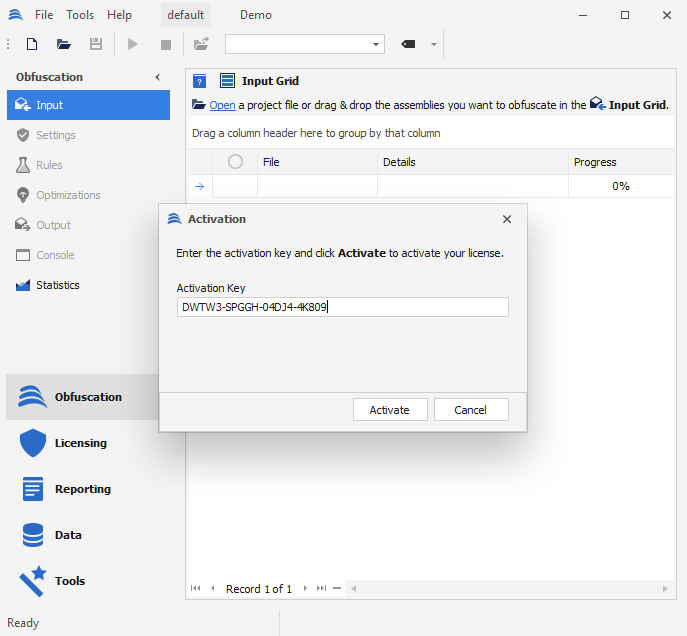The height and width of the screenshot is (636, 687).
Task: Click the Open project folder icon
Action: pyautogui.click(x=64, y=44)
